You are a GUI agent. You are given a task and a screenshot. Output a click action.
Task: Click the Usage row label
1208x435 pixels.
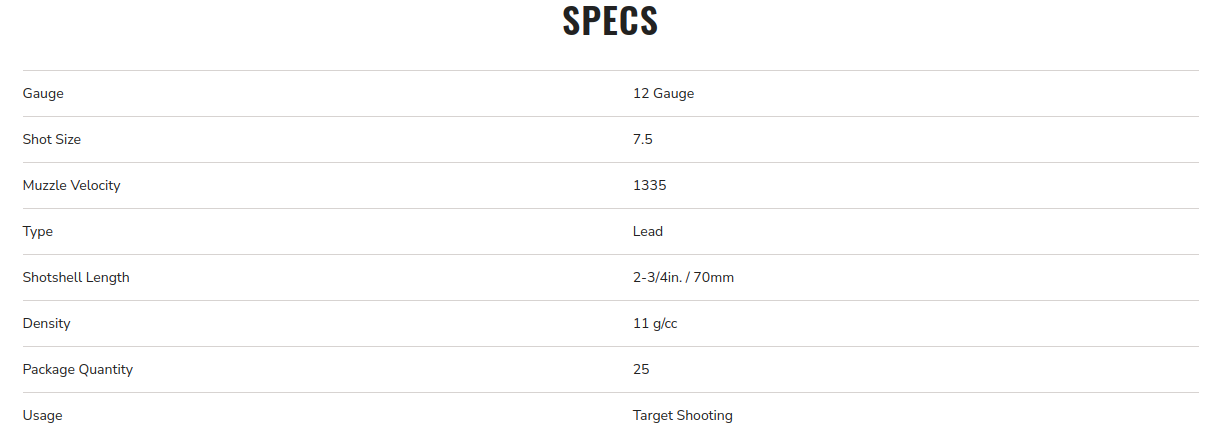[x=42, y=415]
